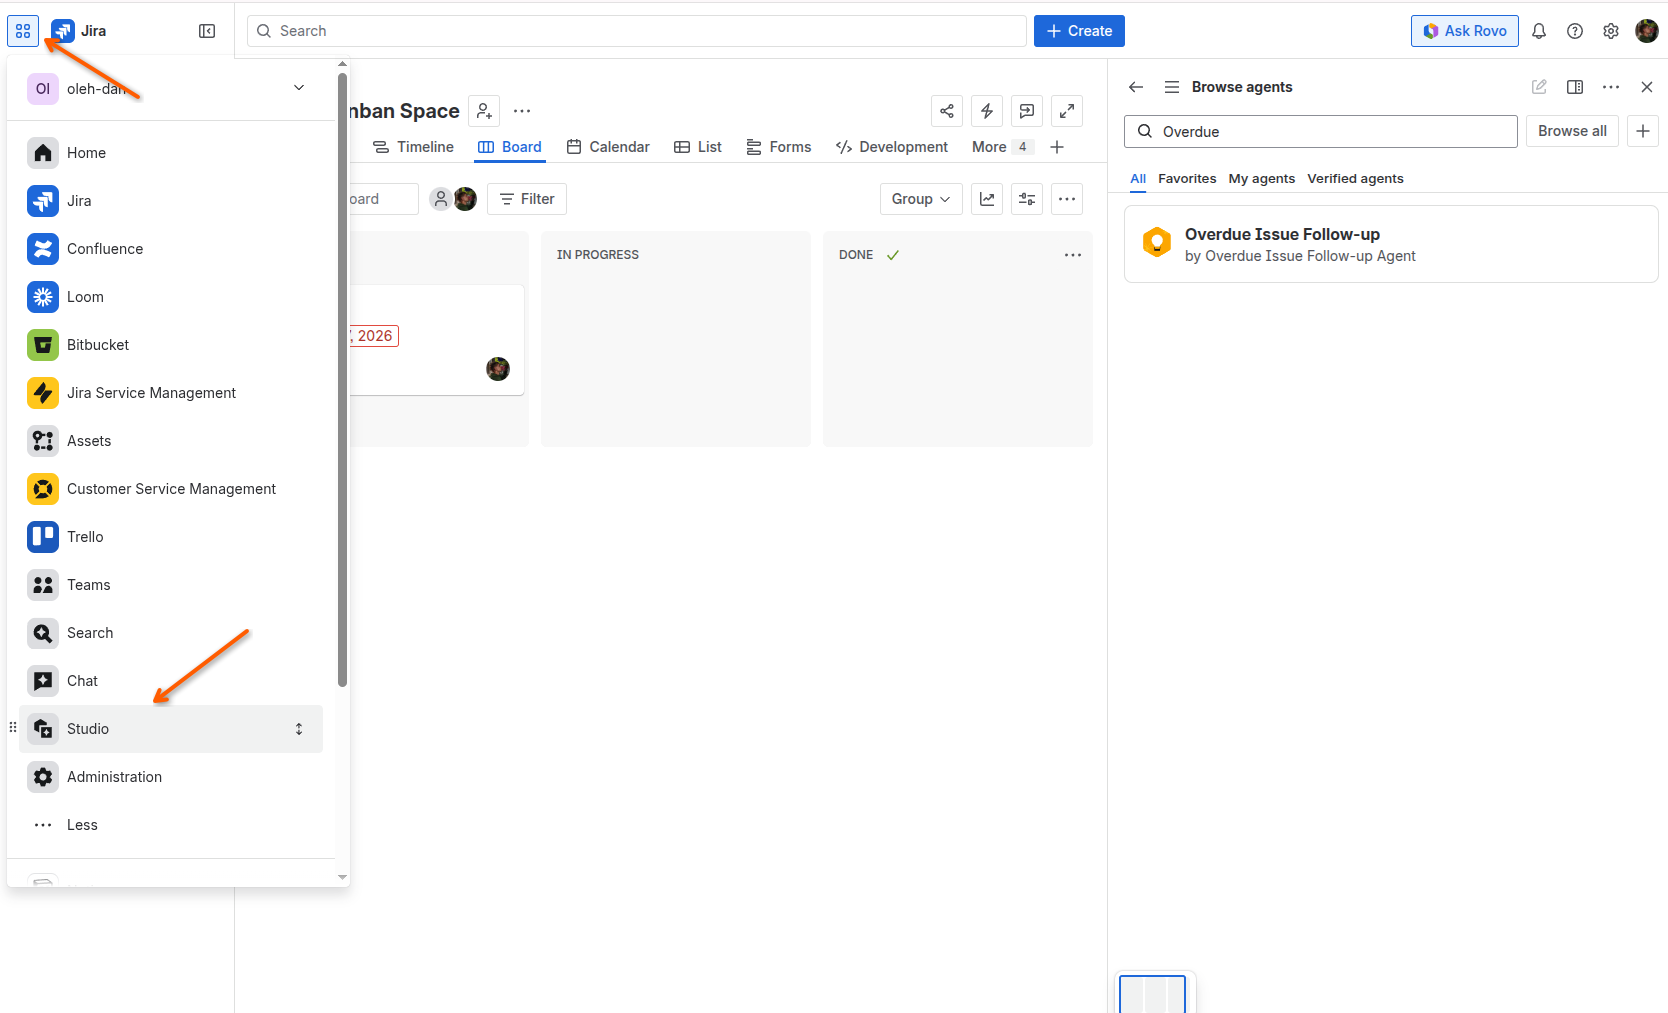Expand the More tabs dropdown
This screenshot has width=1668, height=1013.
(1001, 147)
